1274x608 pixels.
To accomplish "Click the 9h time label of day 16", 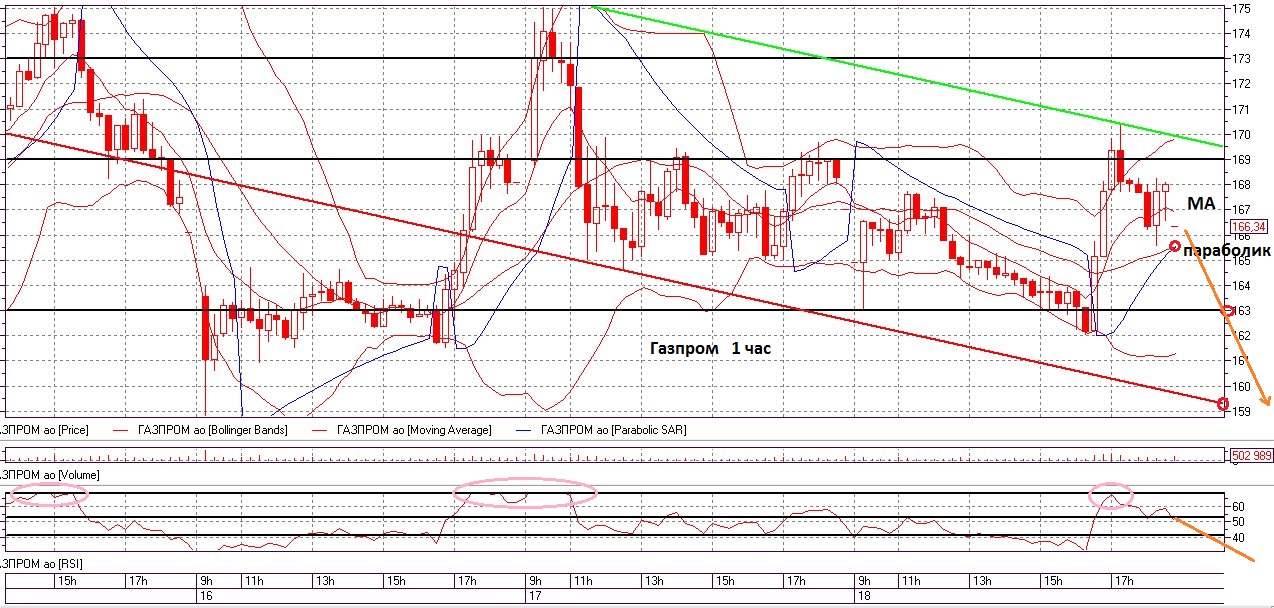I will coord(206,580).
